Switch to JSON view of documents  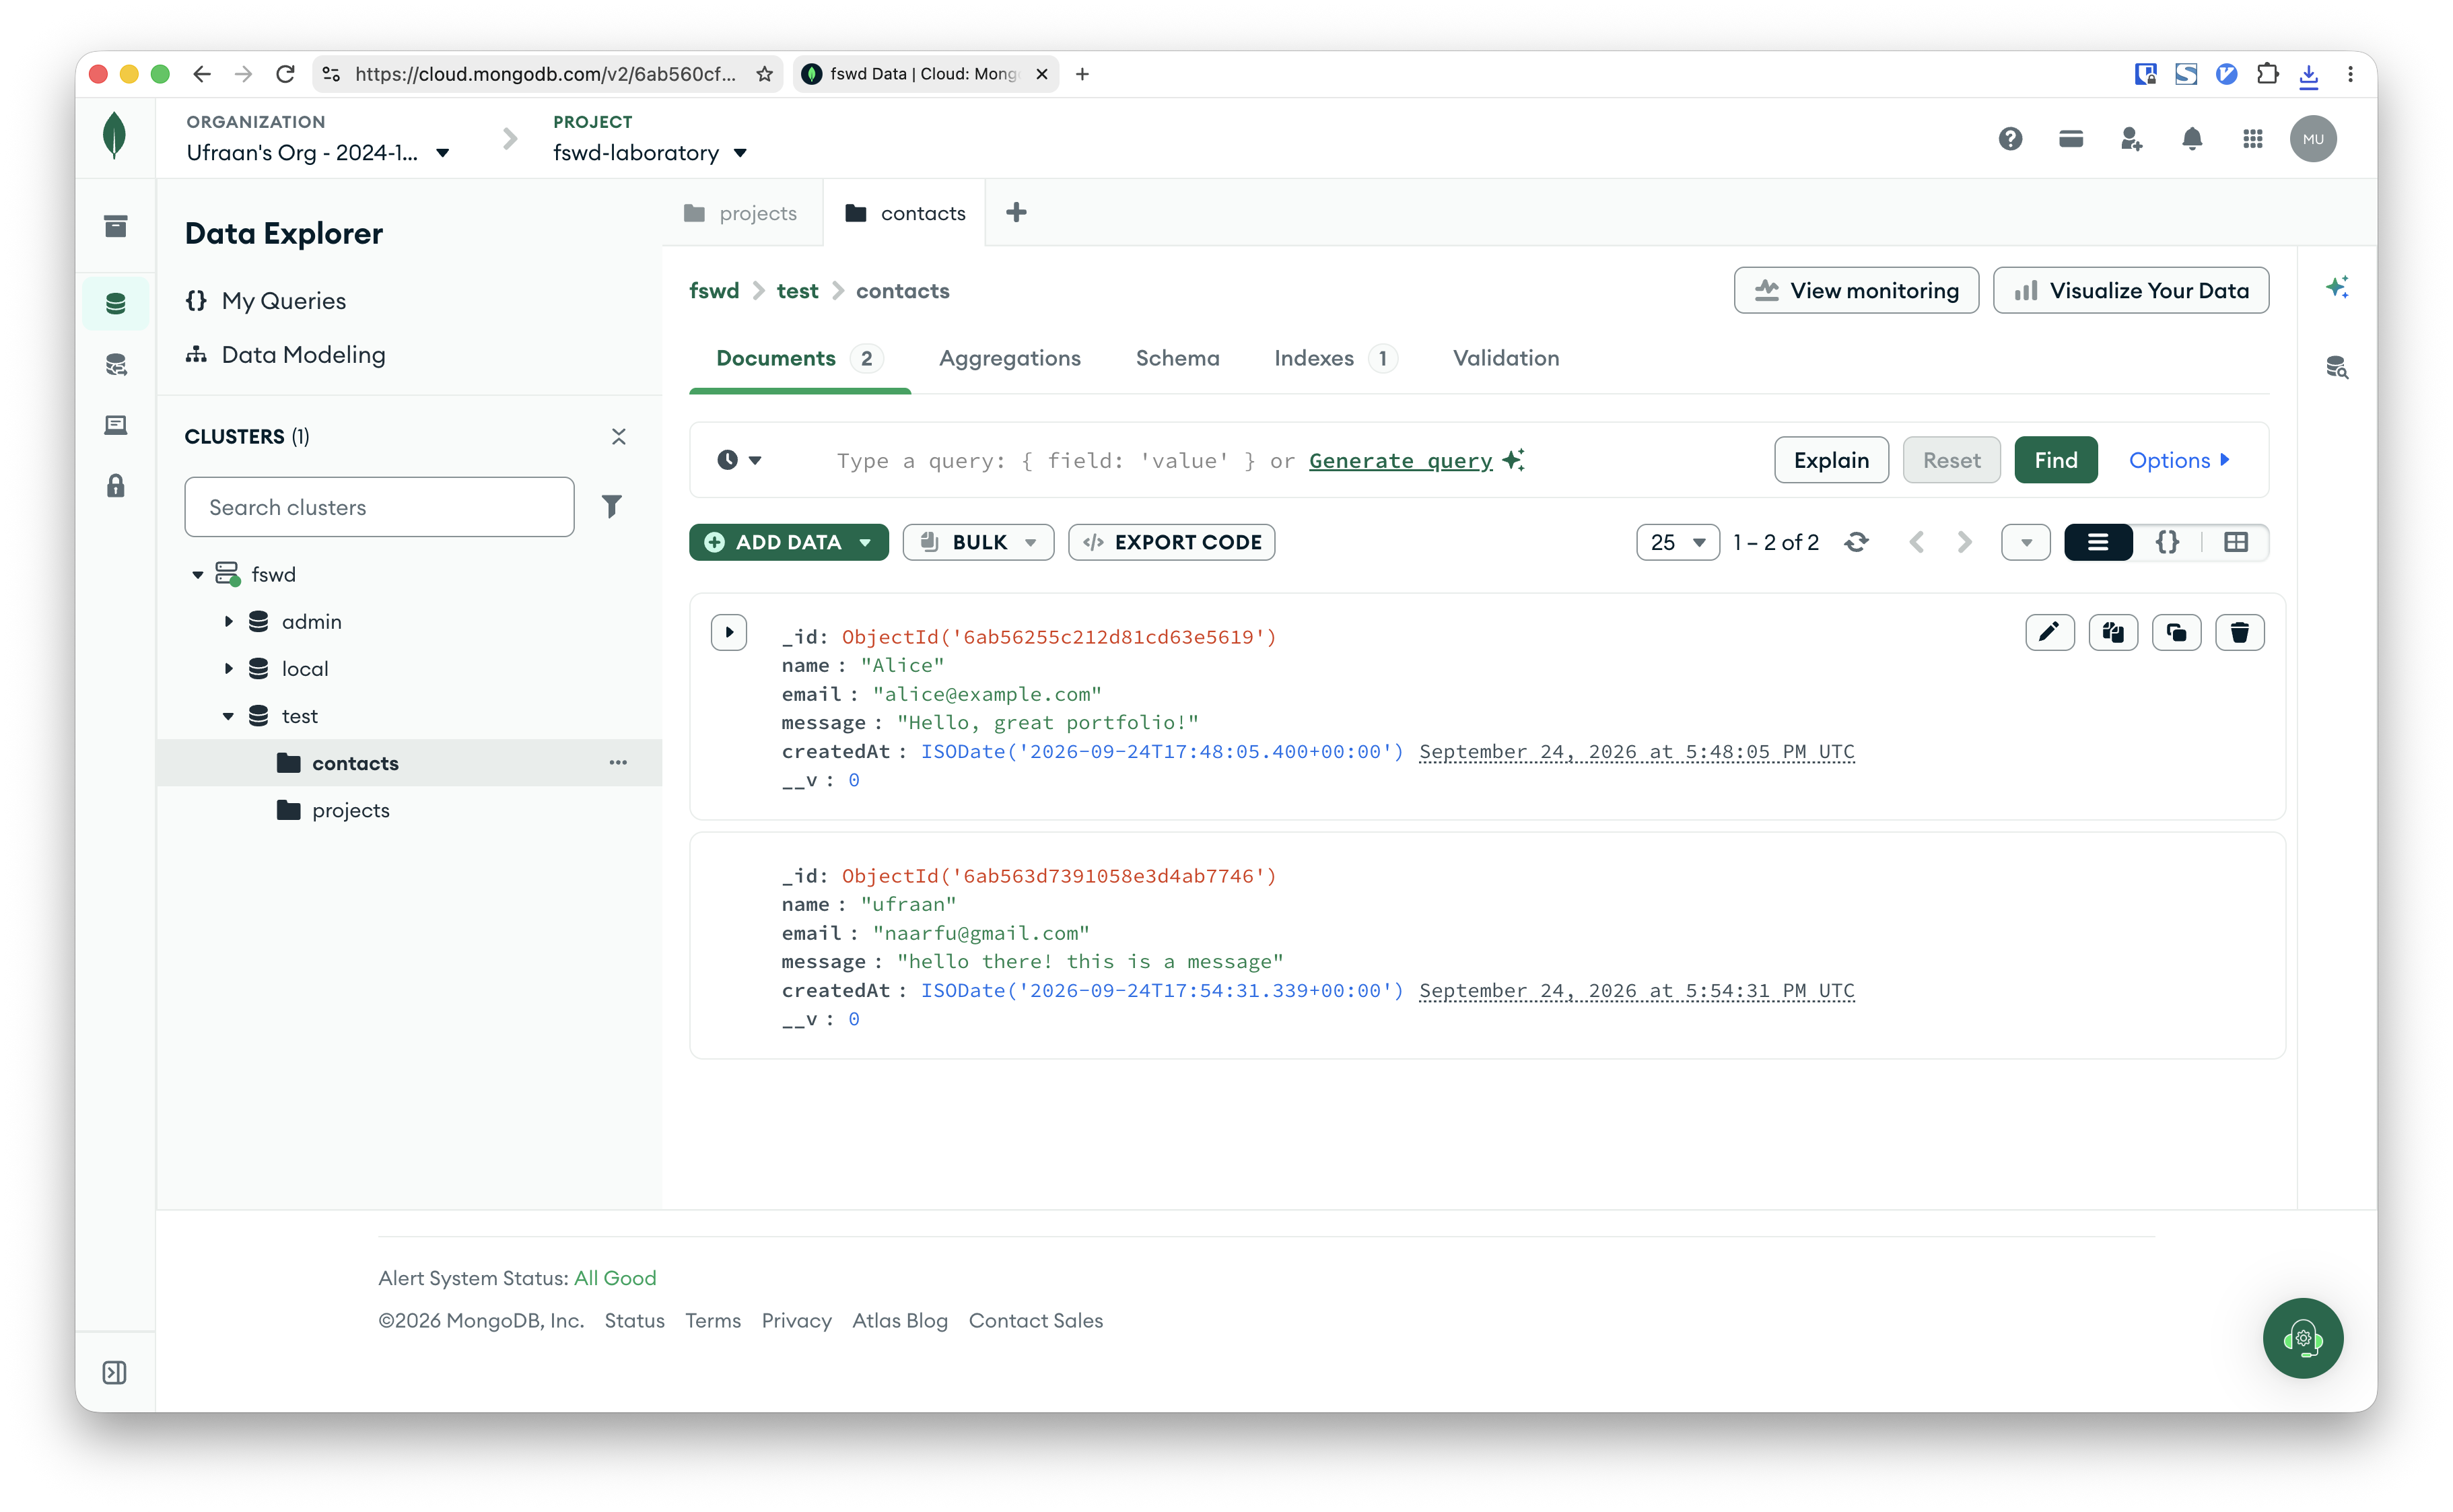pos(2167,542)
